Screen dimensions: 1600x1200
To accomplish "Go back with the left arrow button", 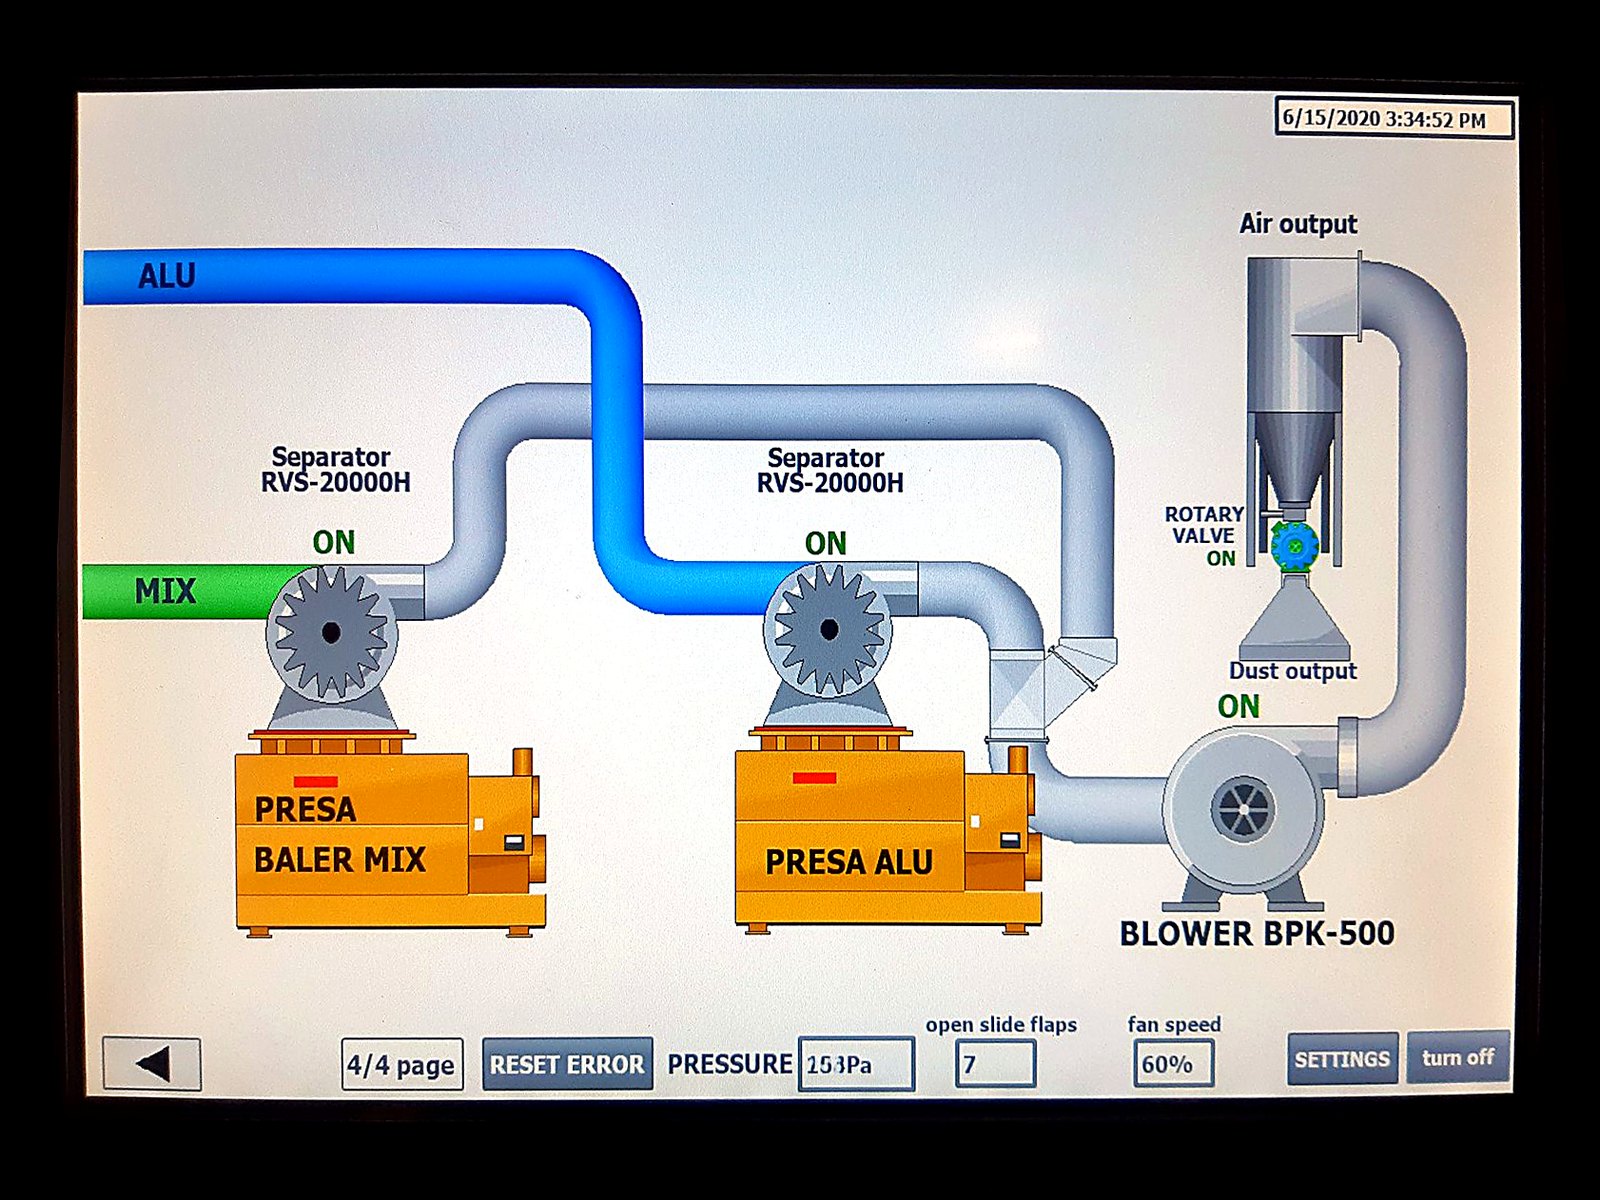I will click(152, 1064).
